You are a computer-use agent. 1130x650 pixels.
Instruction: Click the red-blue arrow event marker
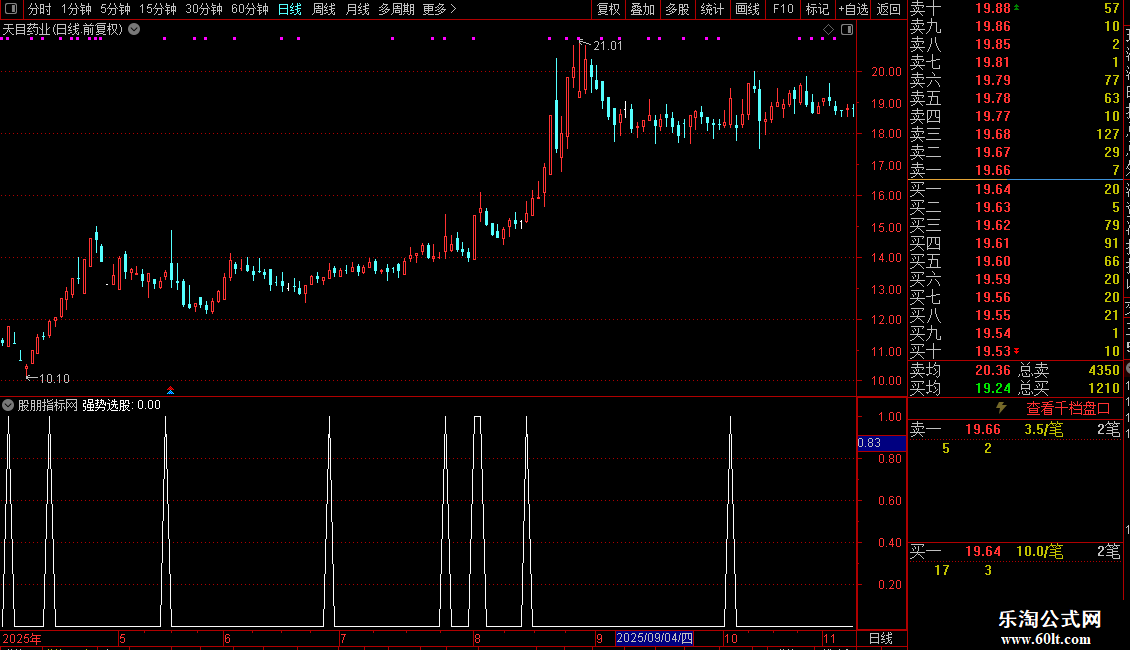coord(171,390)
